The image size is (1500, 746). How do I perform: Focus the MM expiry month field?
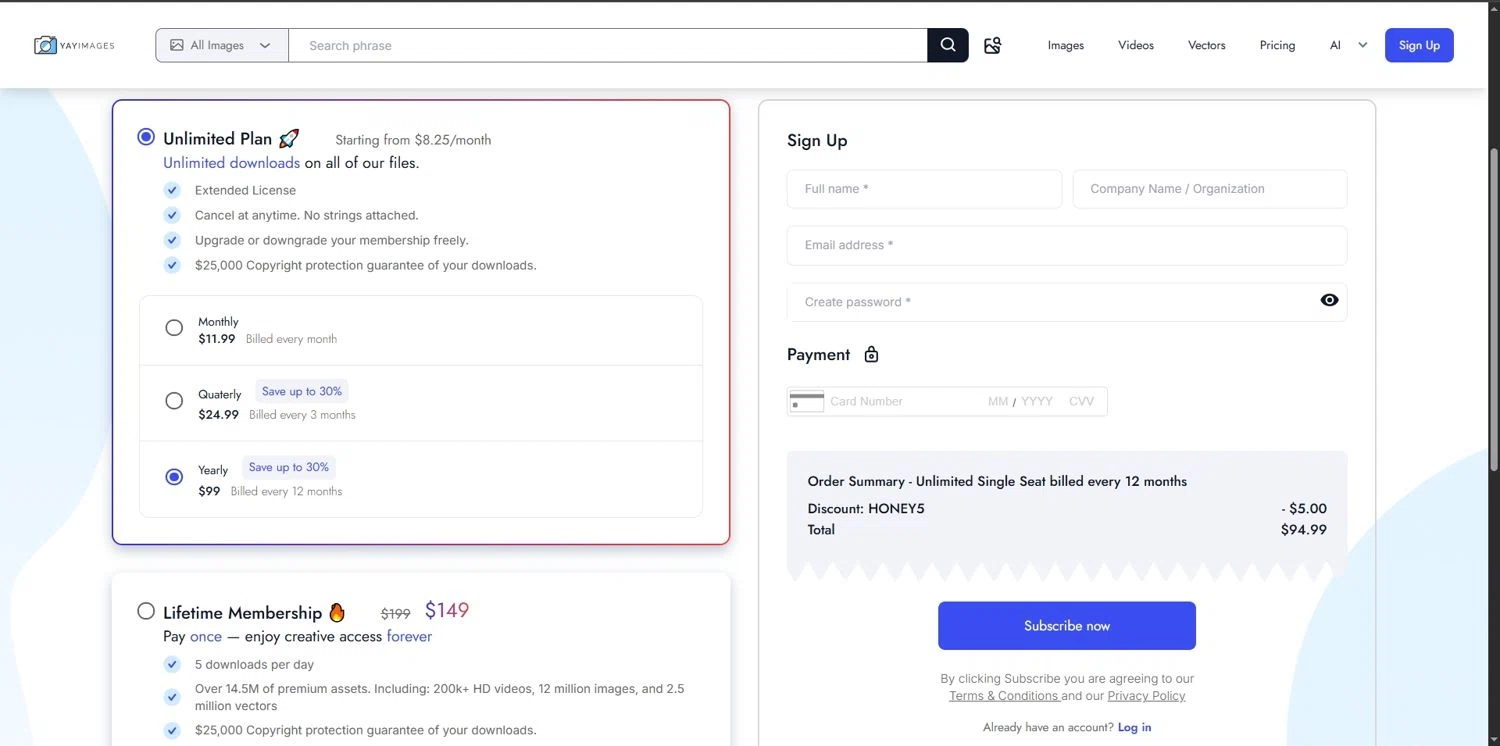tap(998, 401)
